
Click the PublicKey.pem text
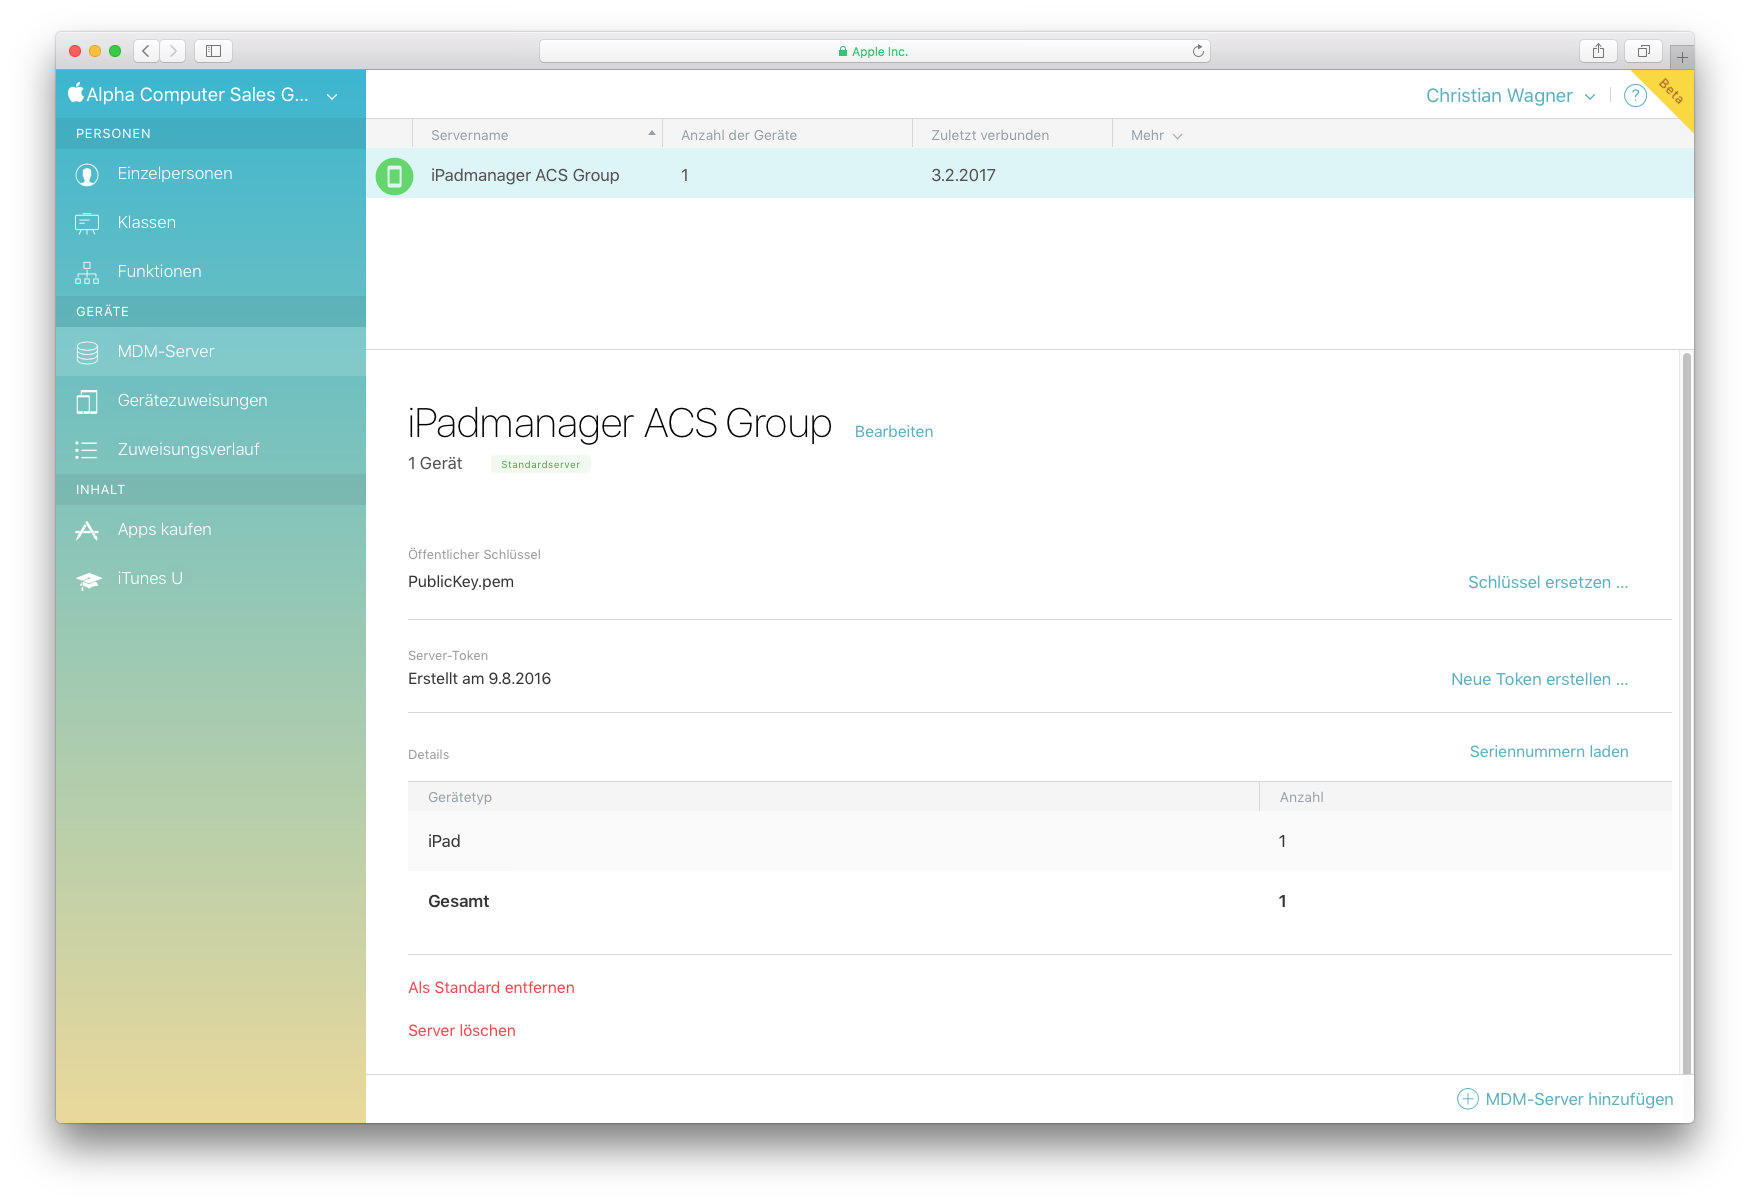click(461, 582)
